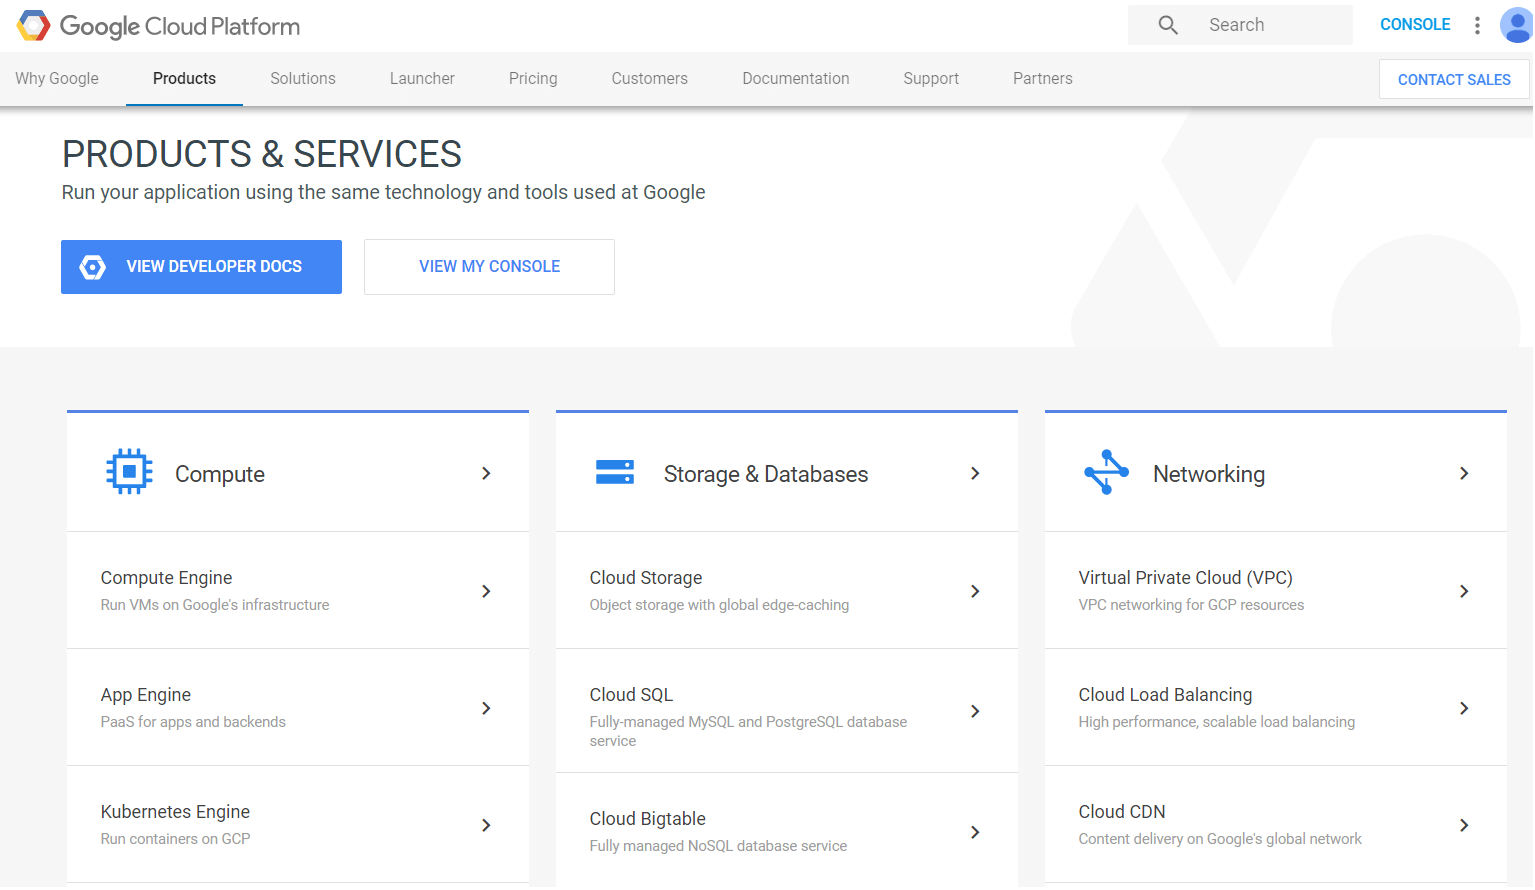1535x890 pixels.
Task: Open Cloud Bigtable row chevron
Action: 975,832
